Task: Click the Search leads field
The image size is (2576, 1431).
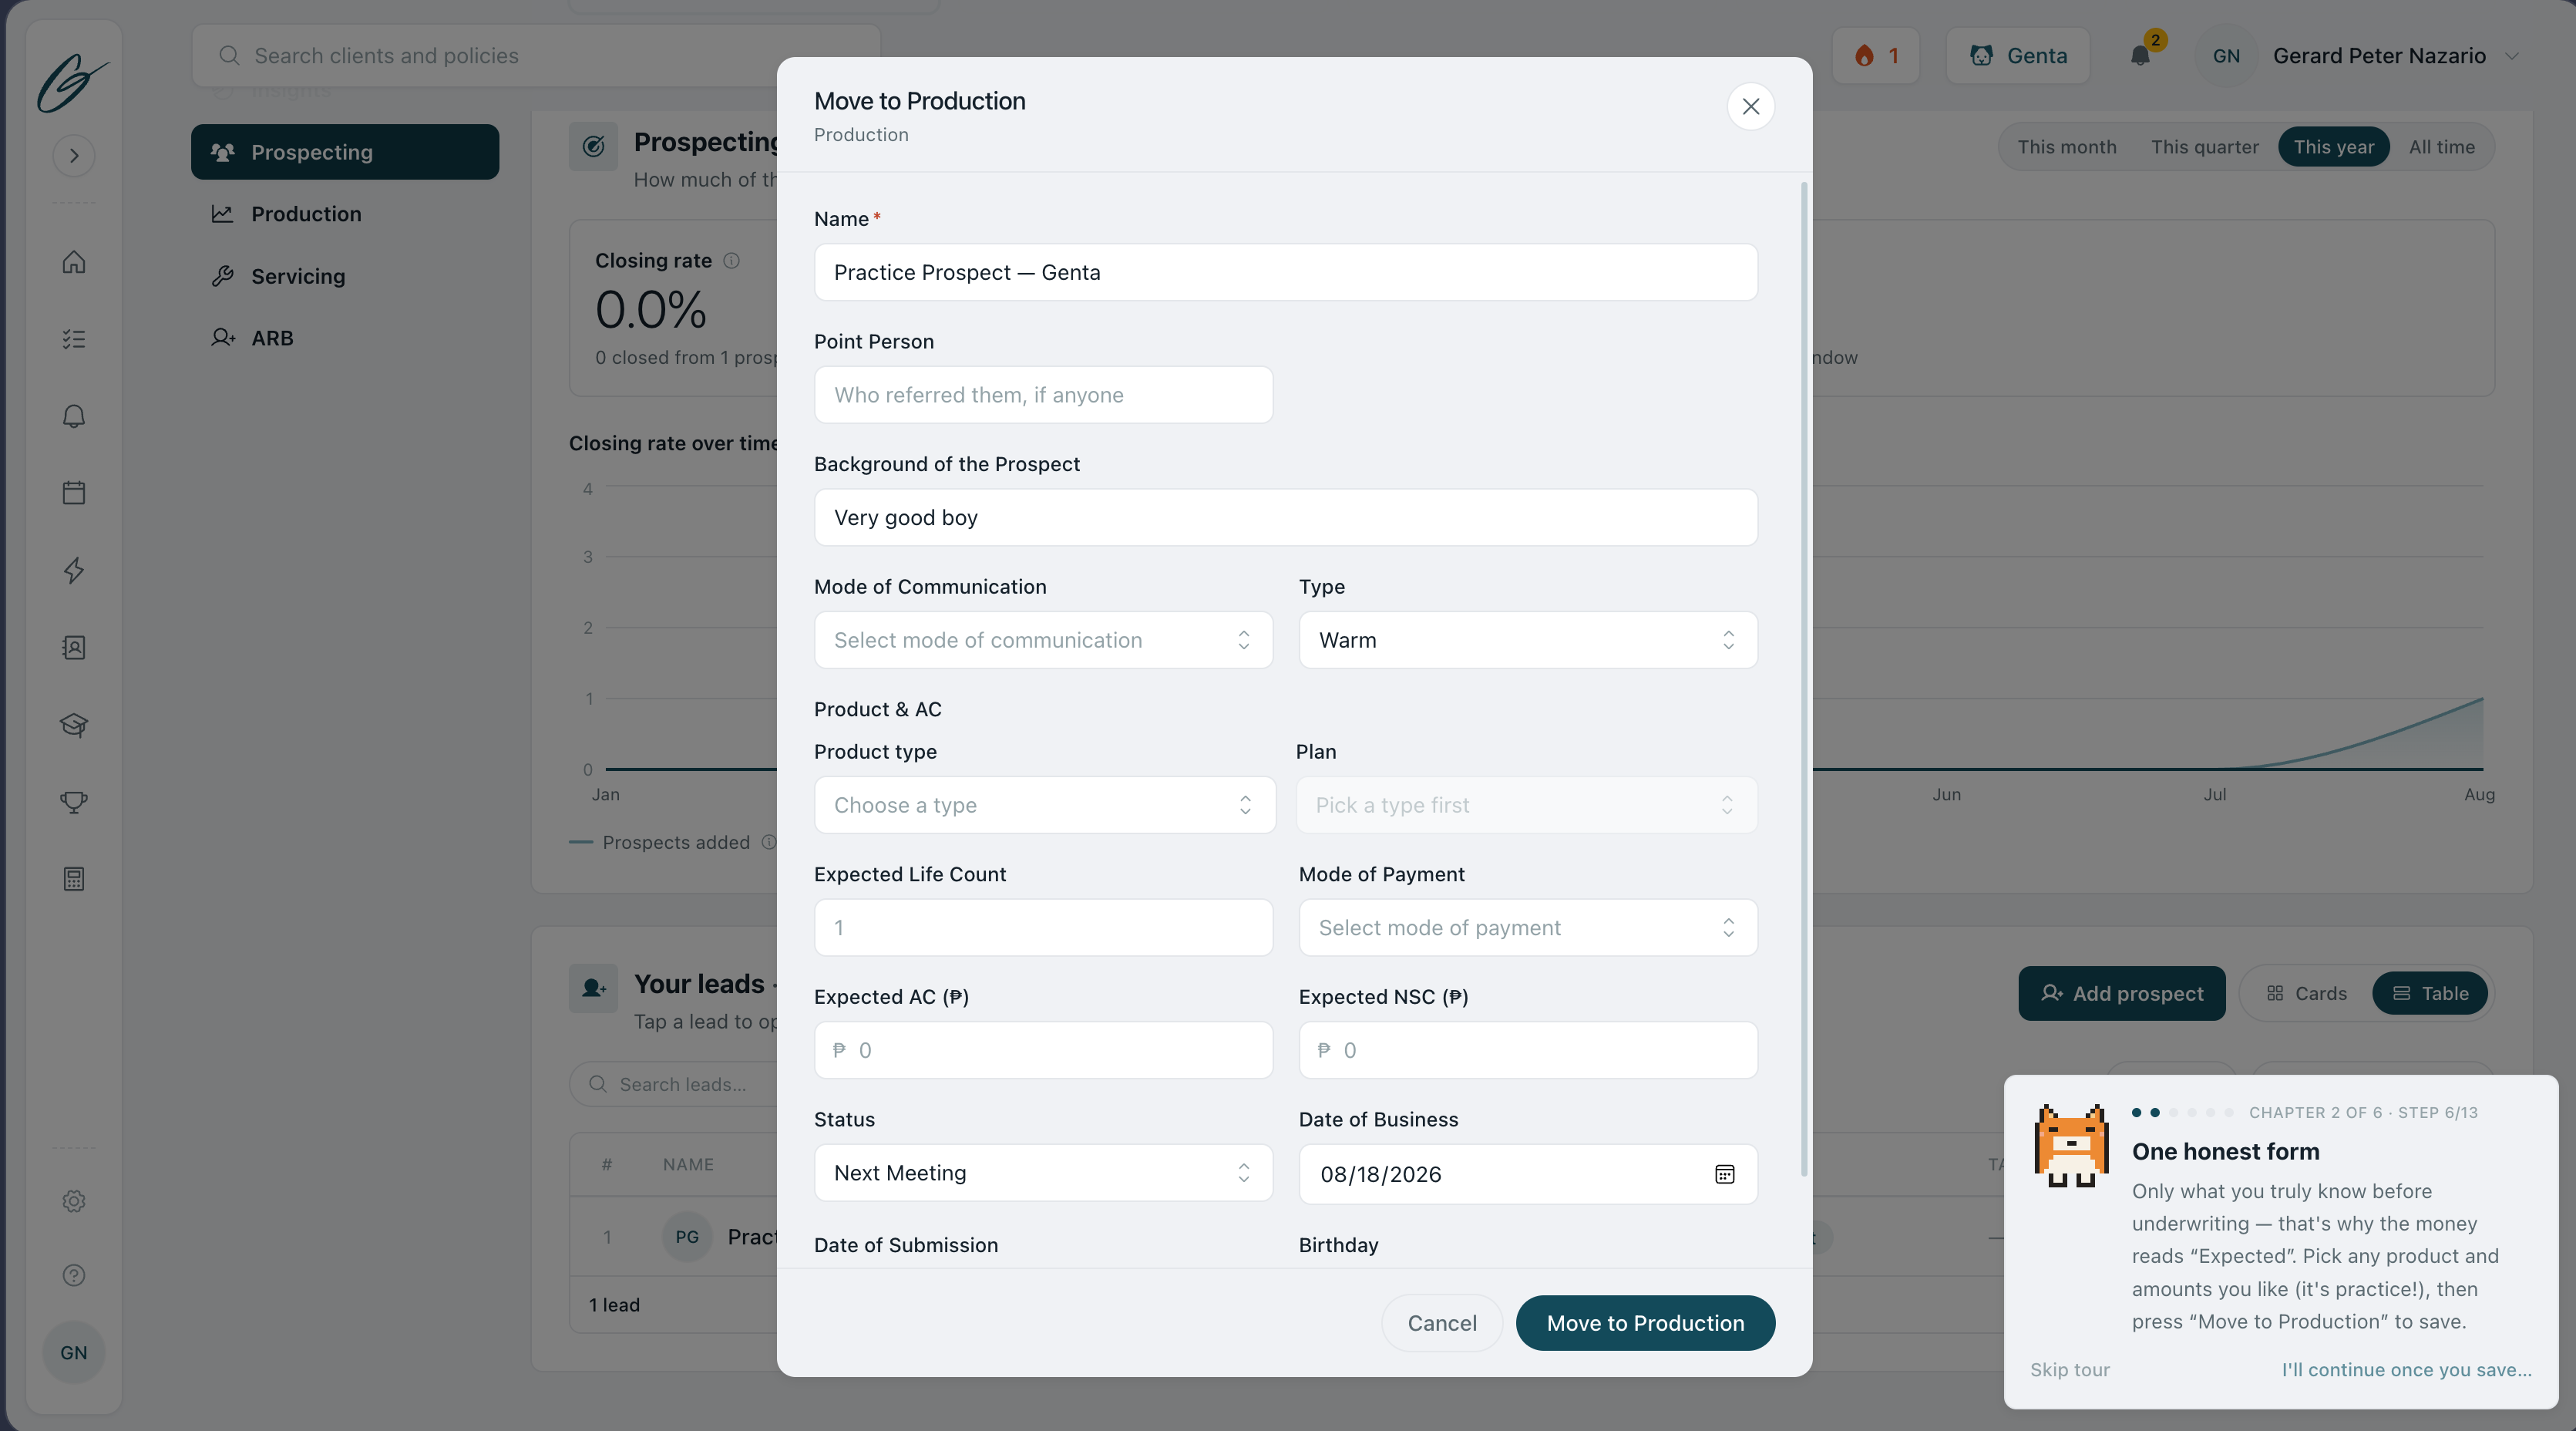Action: tap(675, 1084)
